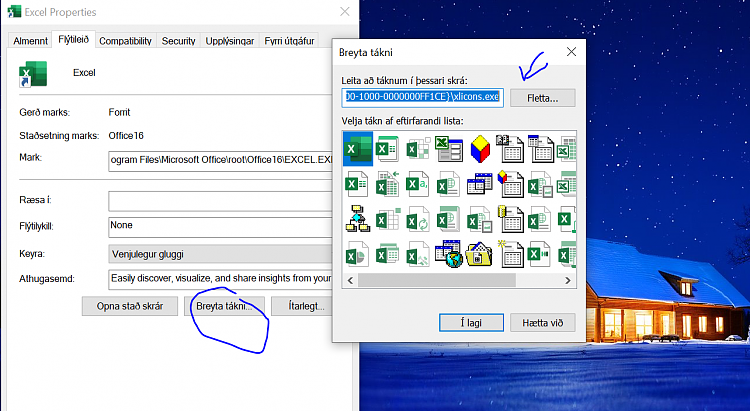Click the Excel name field in Properties
Image resolution: width=750 pixels, height=411 pixels.
coord(84,73)
